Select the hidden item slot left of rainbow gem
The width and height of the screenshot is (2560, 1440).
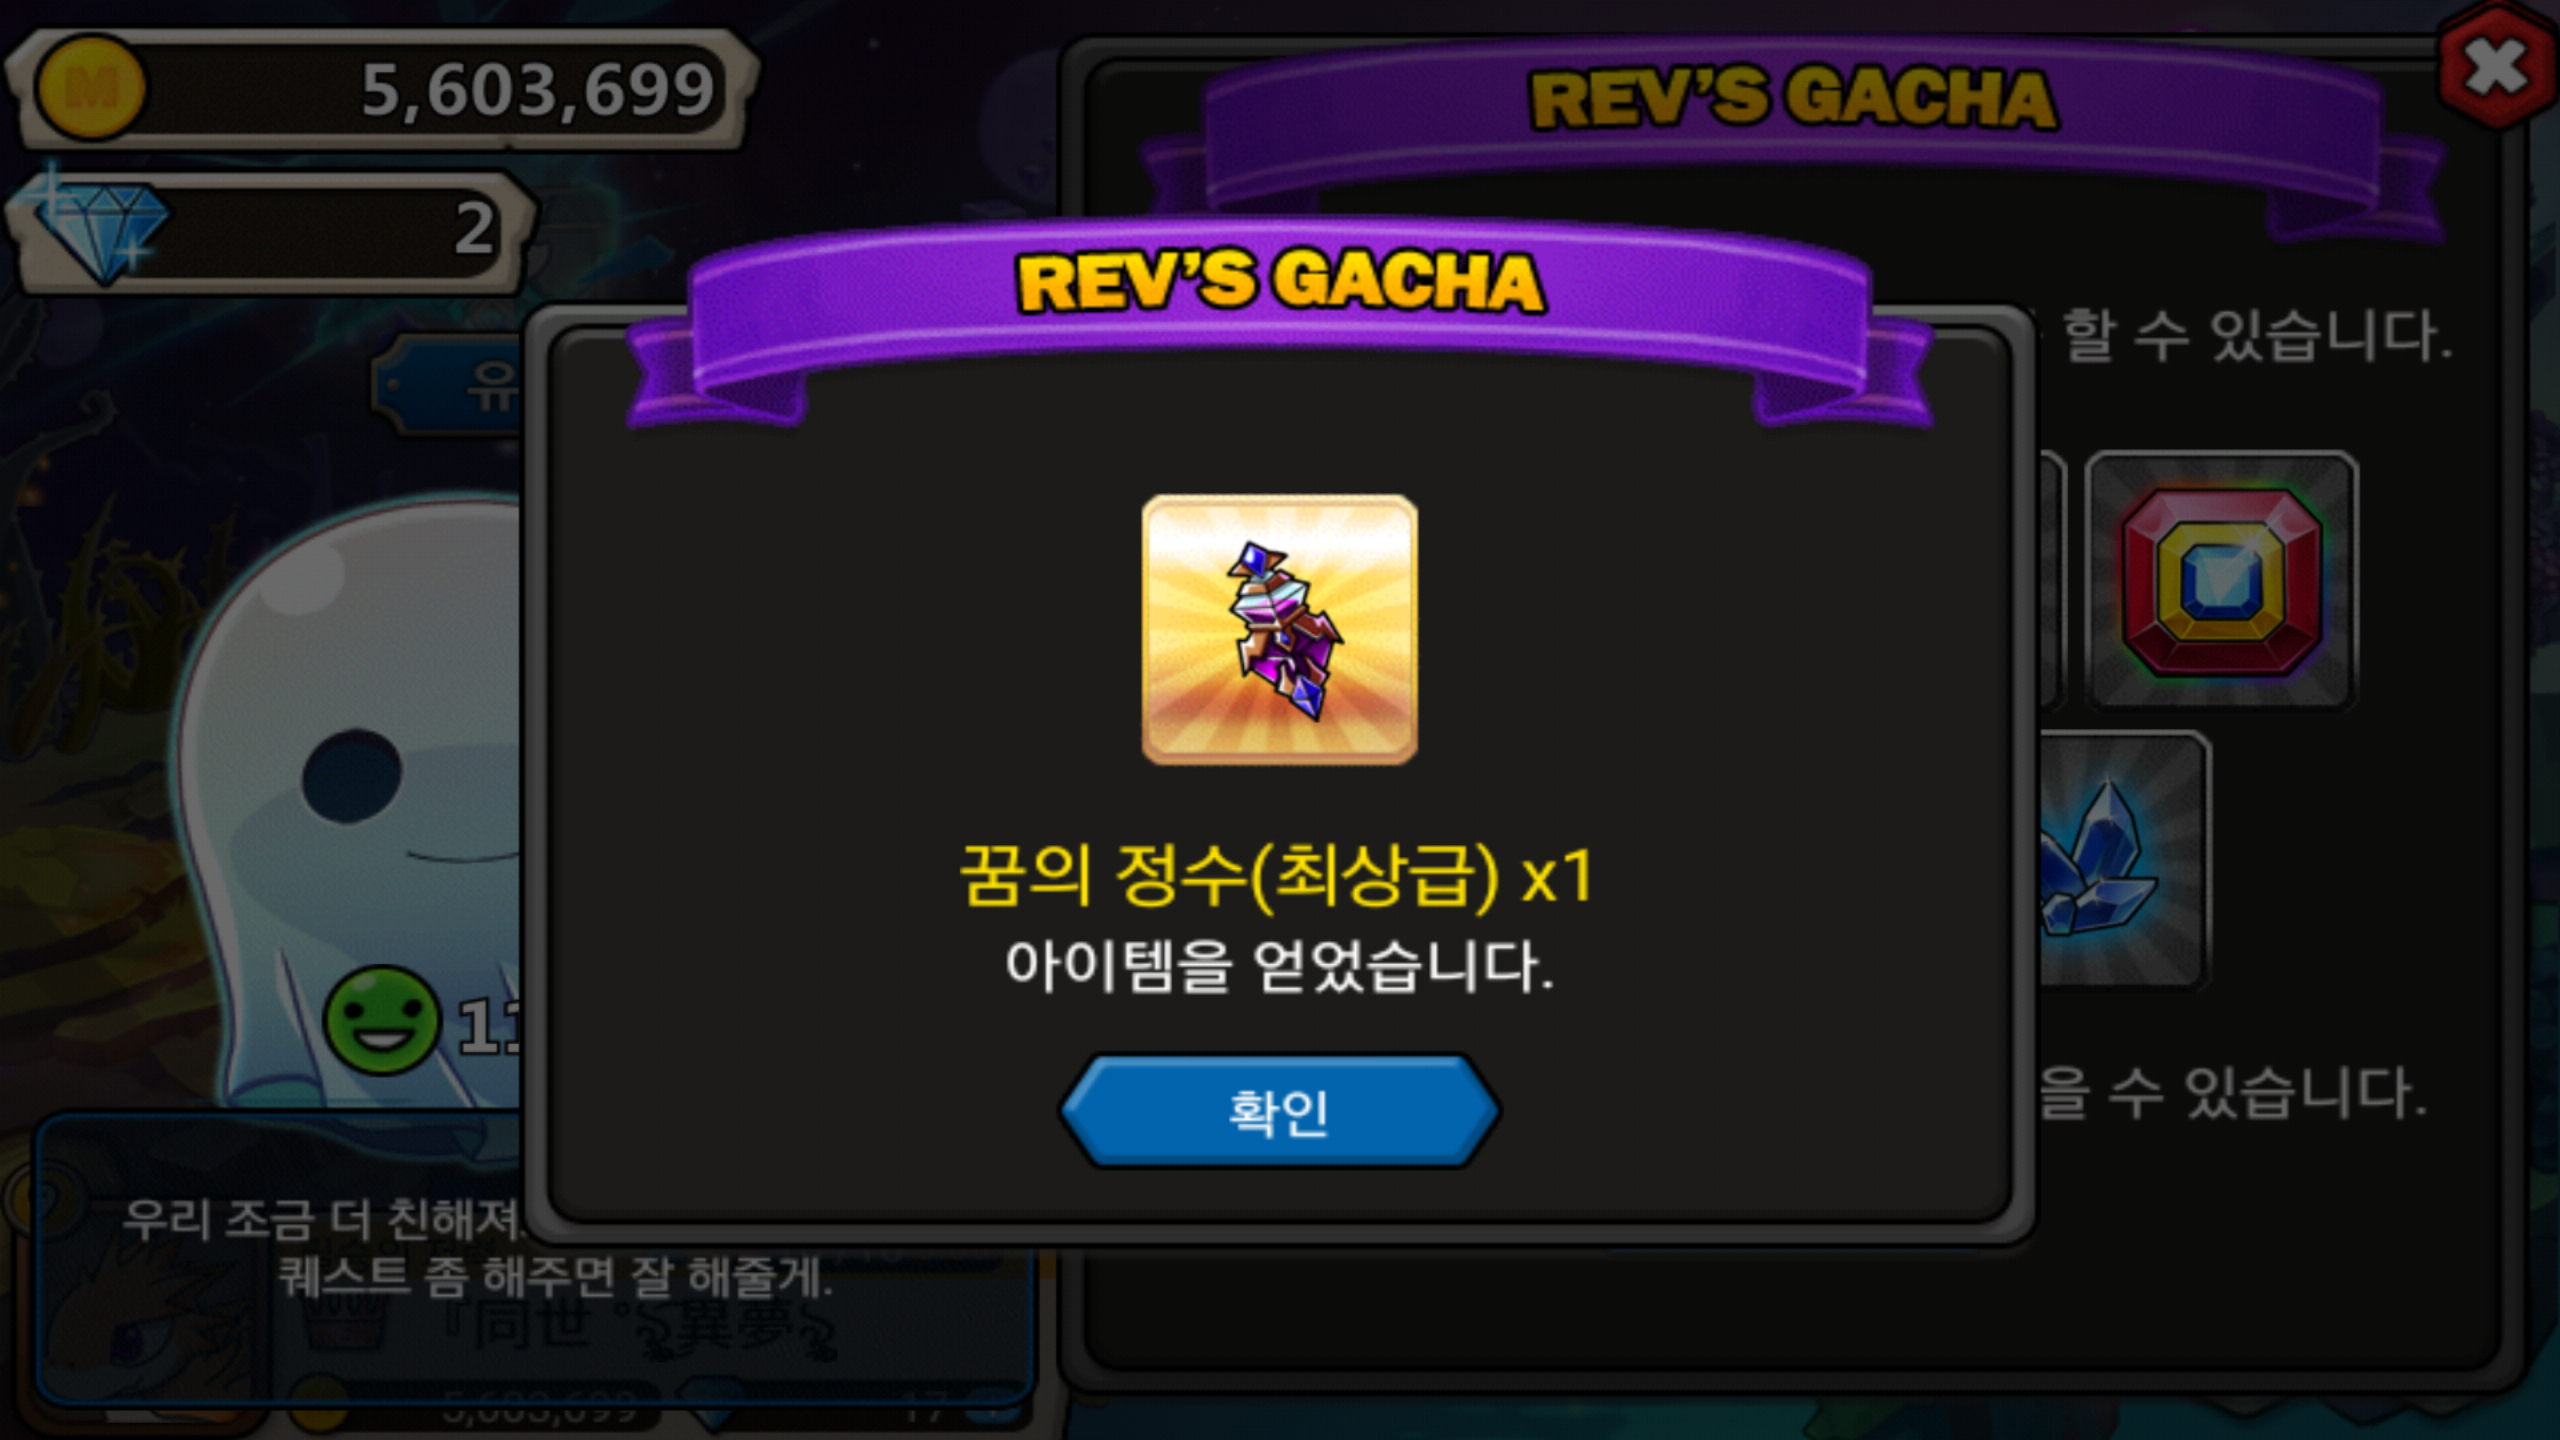pos(2052,580)
